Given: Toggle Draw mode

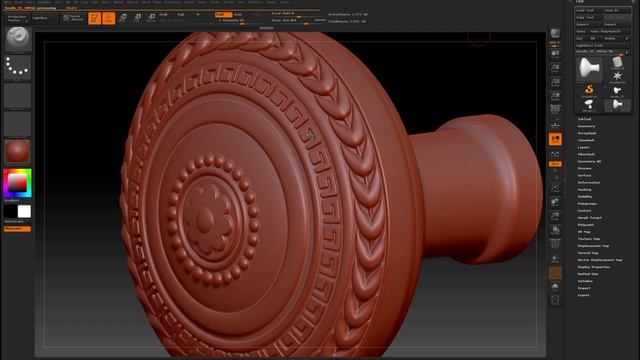Looking at the screenshot, I should 109,18.
